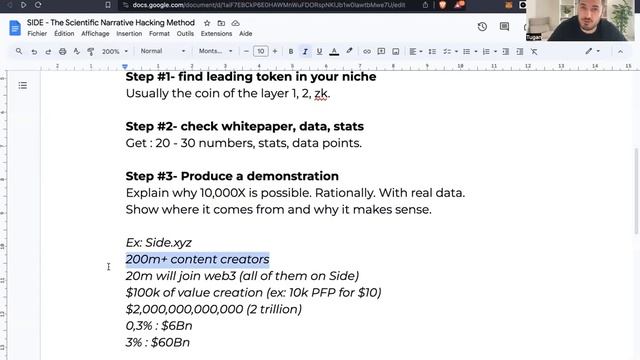Redo the last action
640x360 pixels.
pos(48,51)
